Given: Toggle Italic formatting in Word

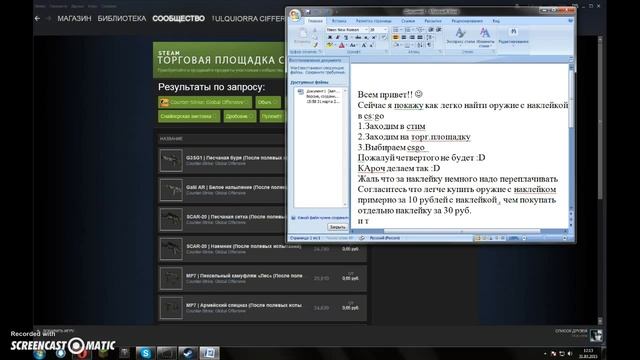Looking at the screenshot, I should point(338,38).
